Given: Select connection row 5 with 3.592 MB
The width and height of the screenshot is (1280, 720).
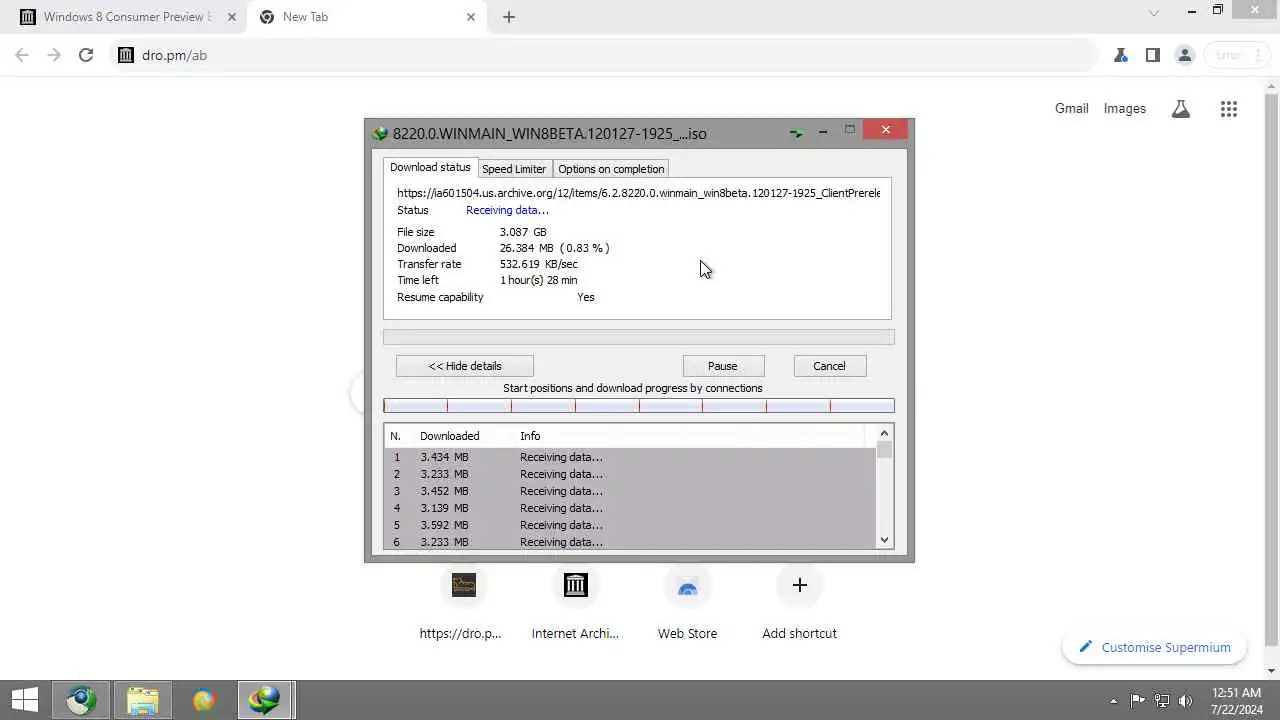Looking at the screenshot, I should point(630,525).
